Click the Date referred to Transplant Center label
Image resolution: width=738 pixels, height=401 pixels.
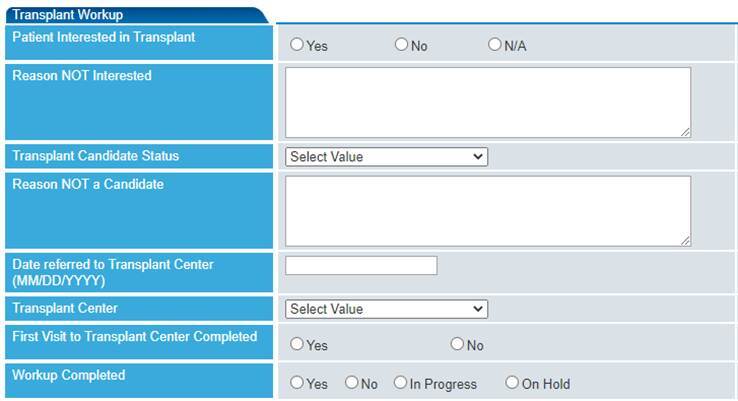(x=113, y=273)
